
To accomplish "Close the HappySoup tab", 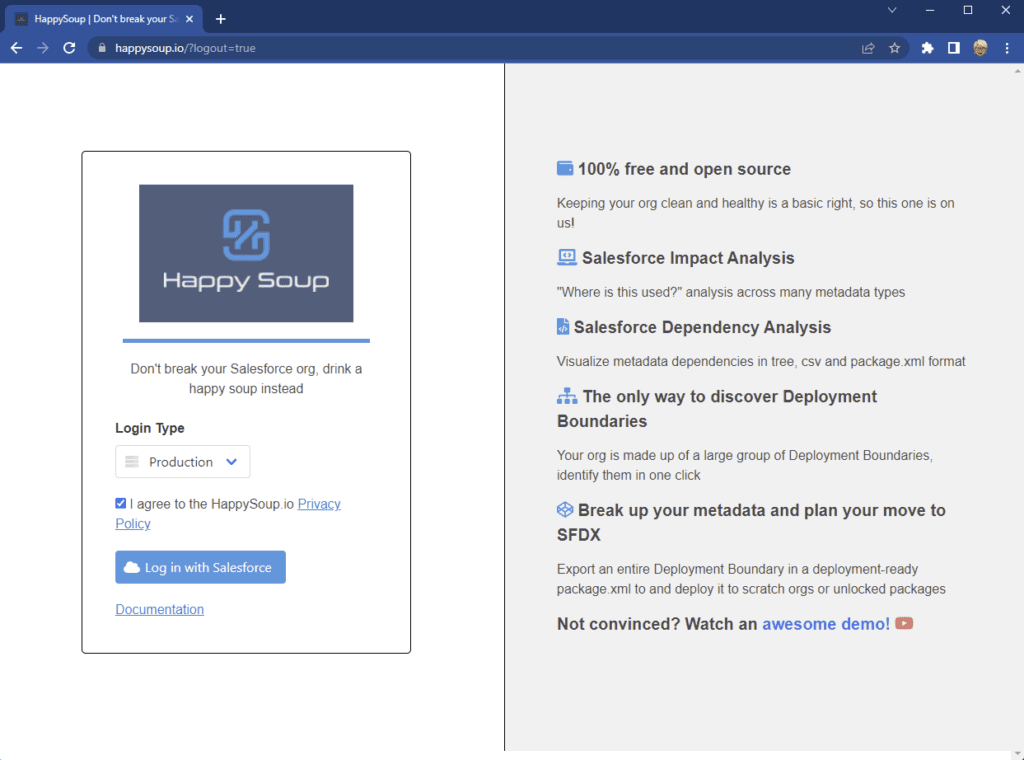I will pyautogui.click(x=189, y=19).
